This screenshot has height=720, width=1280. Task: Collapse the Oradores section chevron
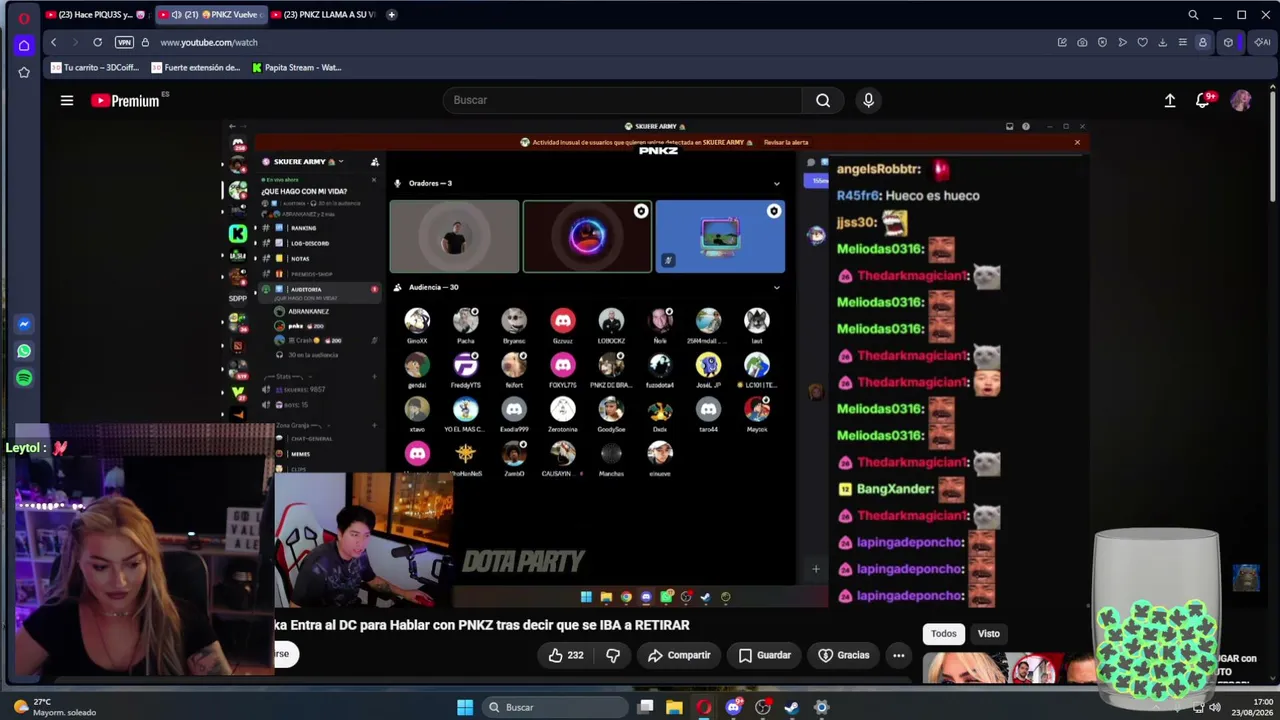pyautogui.click(x=776, y=183)
